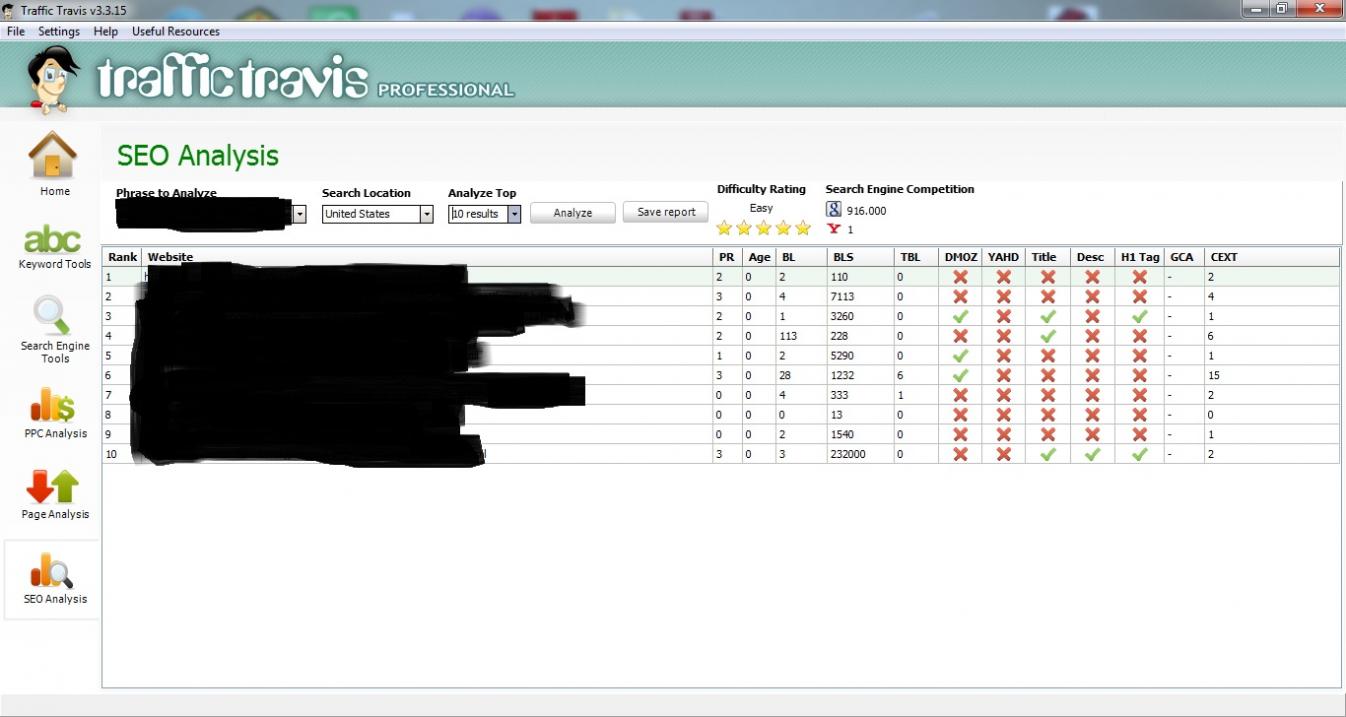Click the H1 Tag check mark in row 3

(1139, 316)
